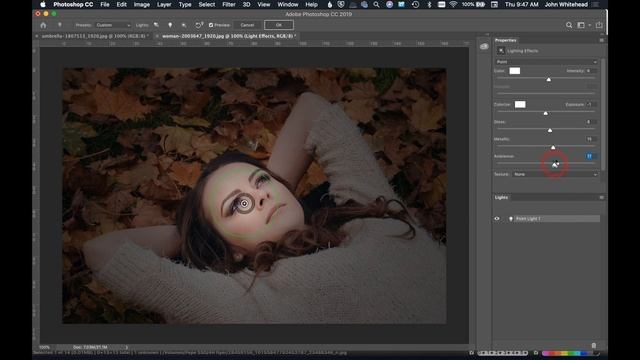Screen dimensions: 640x360
Task: Click the Ambience slider handle
Action: (x=555, y=164)
